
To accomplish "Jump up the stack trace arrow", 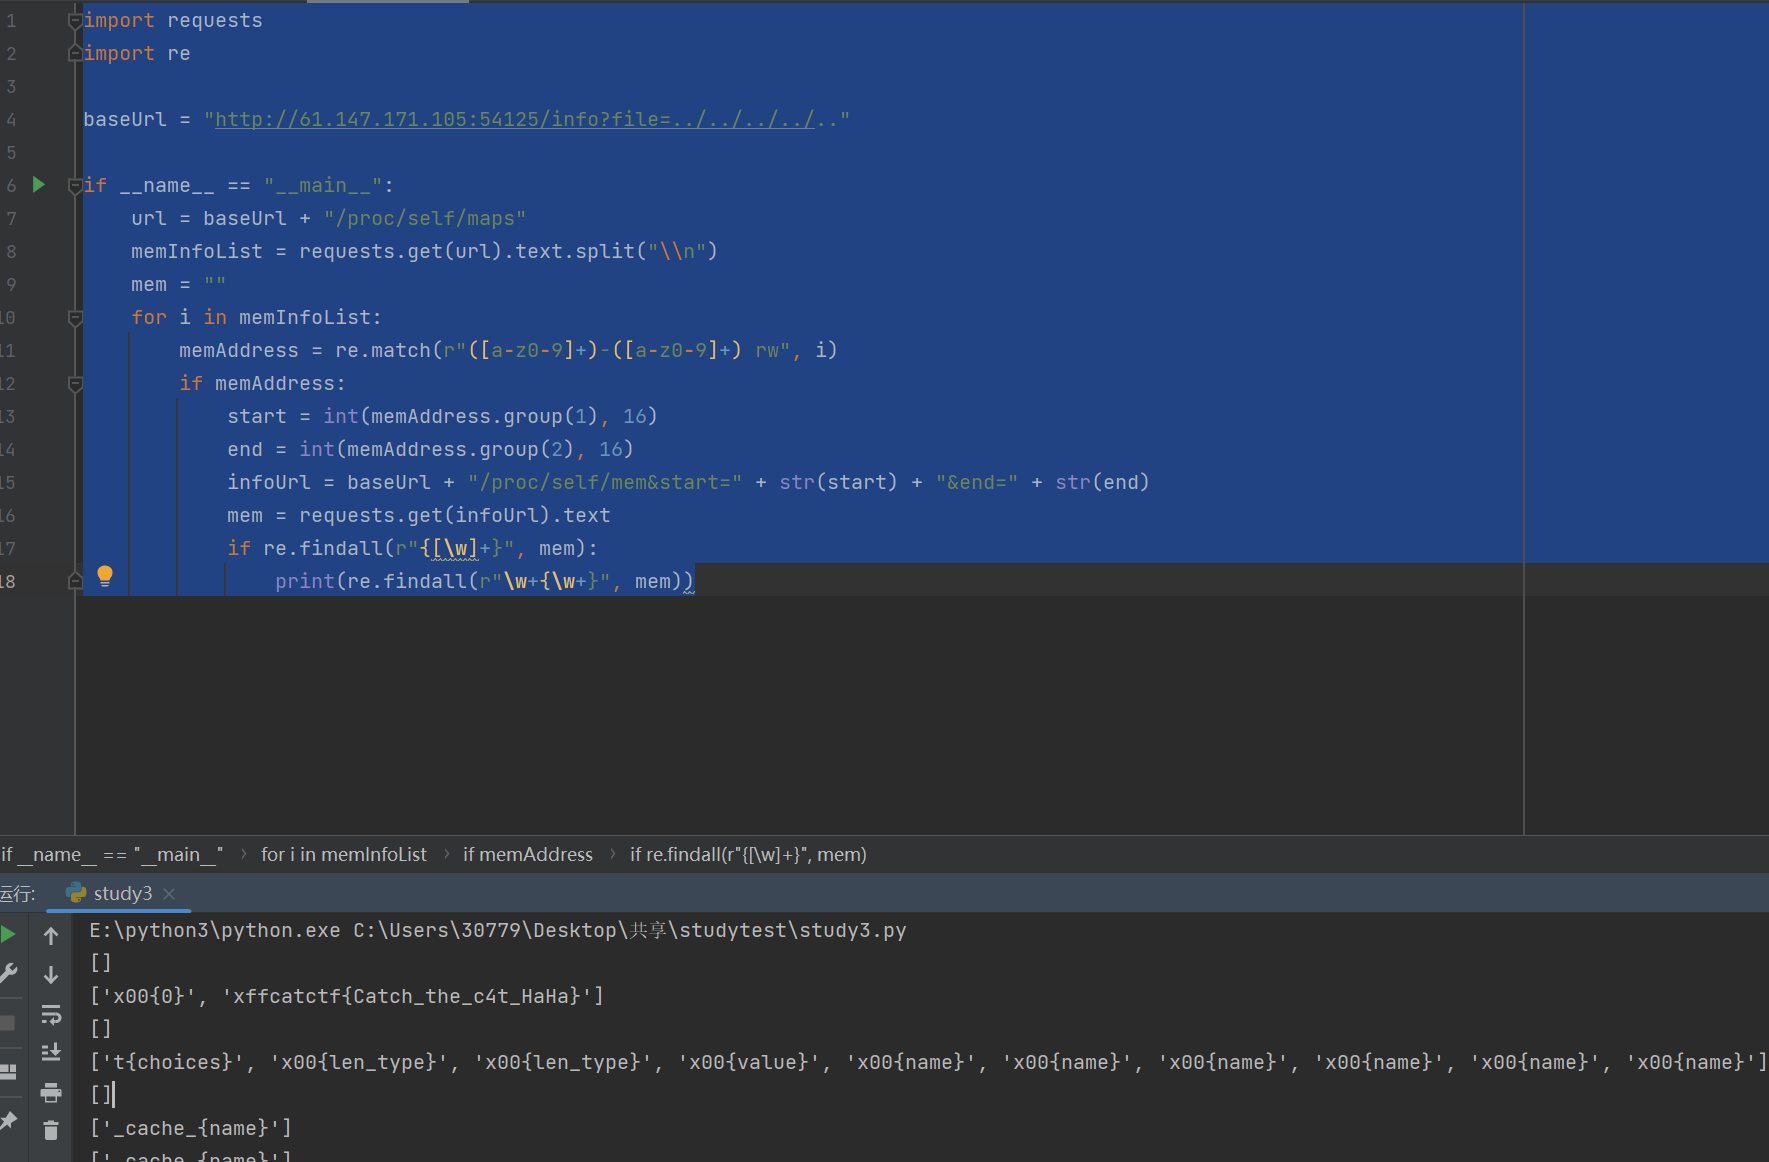I will [51, 936].
